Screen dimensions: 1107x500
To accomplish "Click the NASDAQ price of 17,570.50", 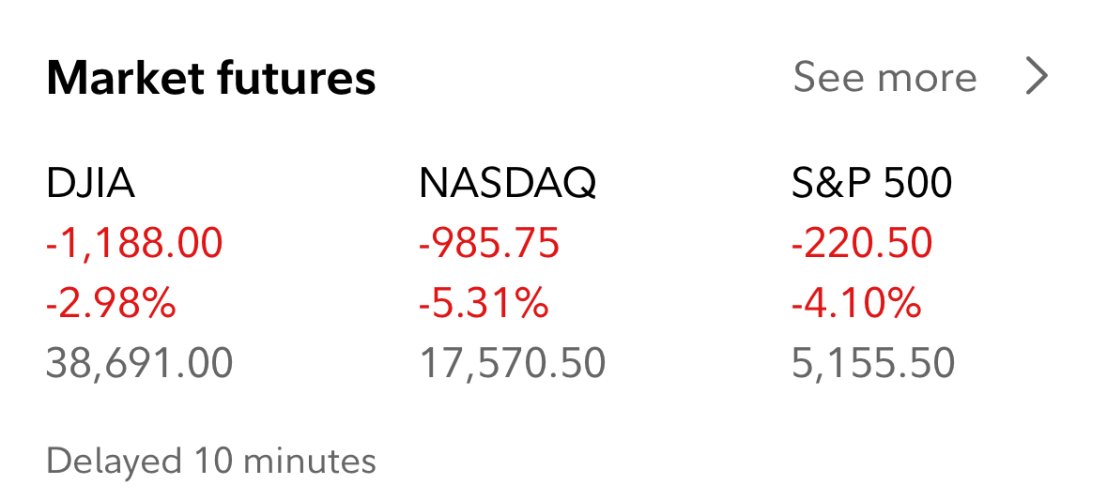I will click(x=512, y=364).
